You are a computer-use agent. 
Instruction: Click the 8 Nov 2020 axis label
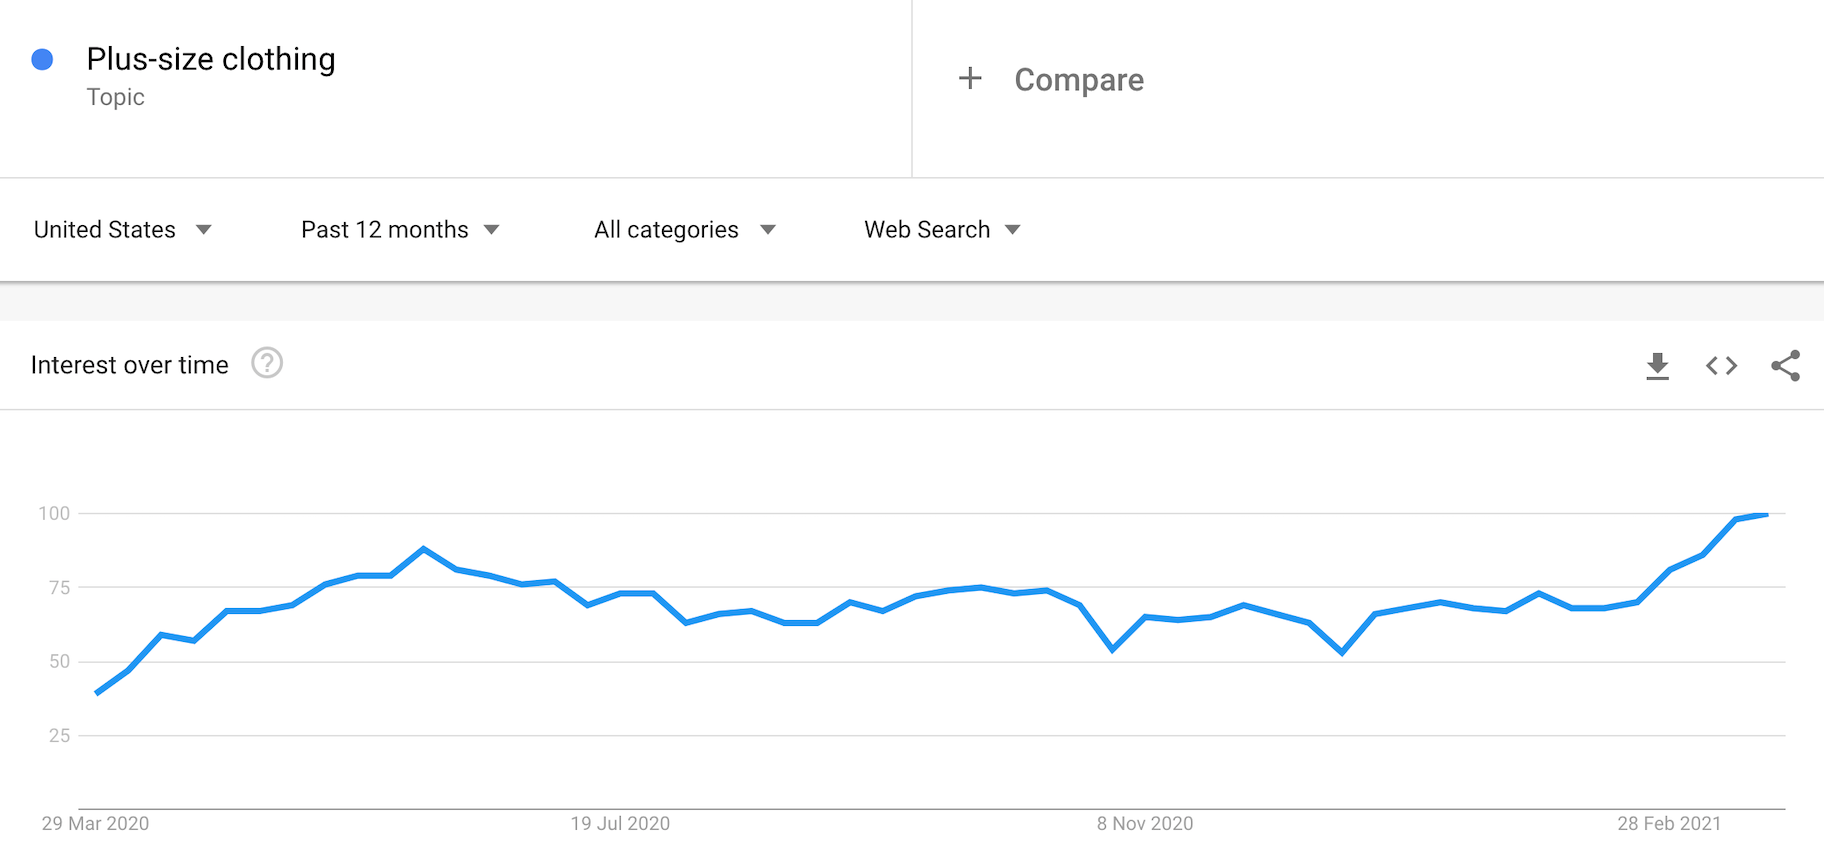[x=1145, y=824]
